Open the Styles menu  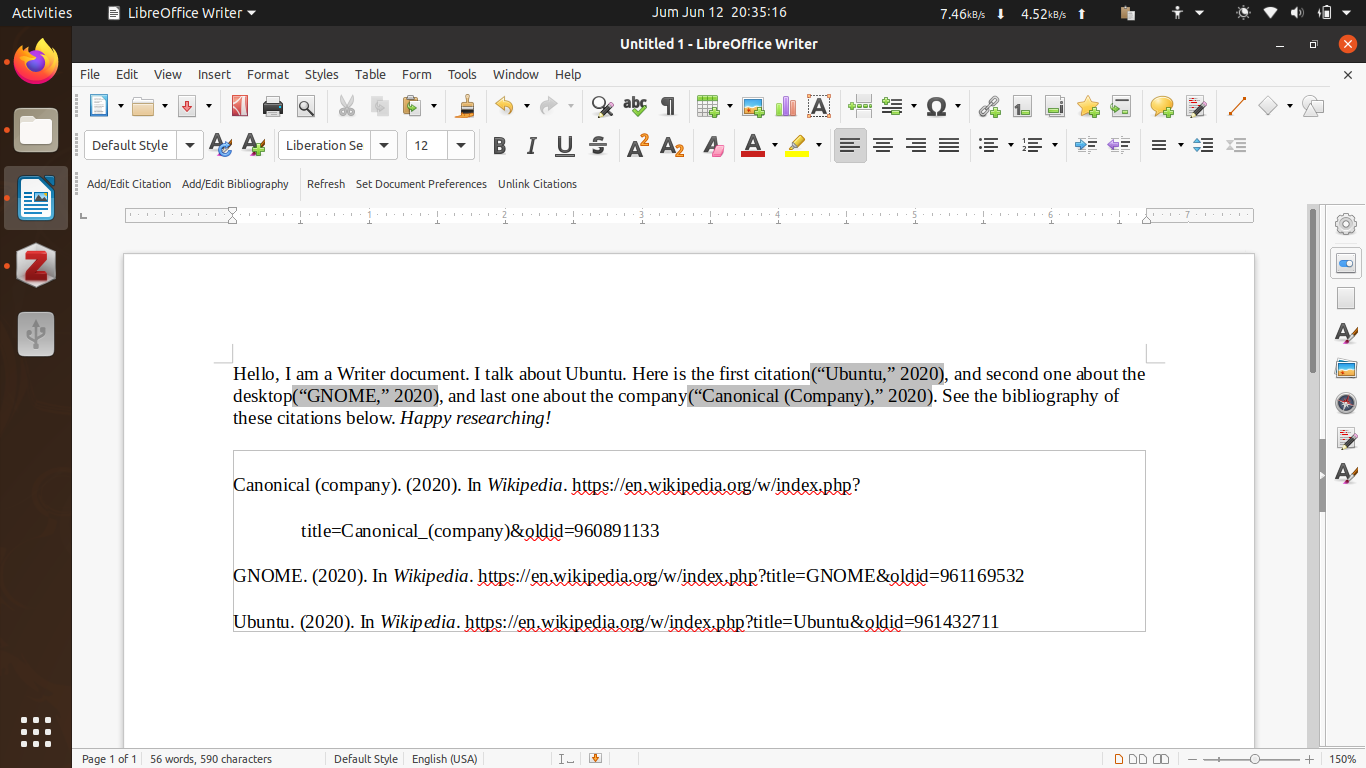(322, 74)
